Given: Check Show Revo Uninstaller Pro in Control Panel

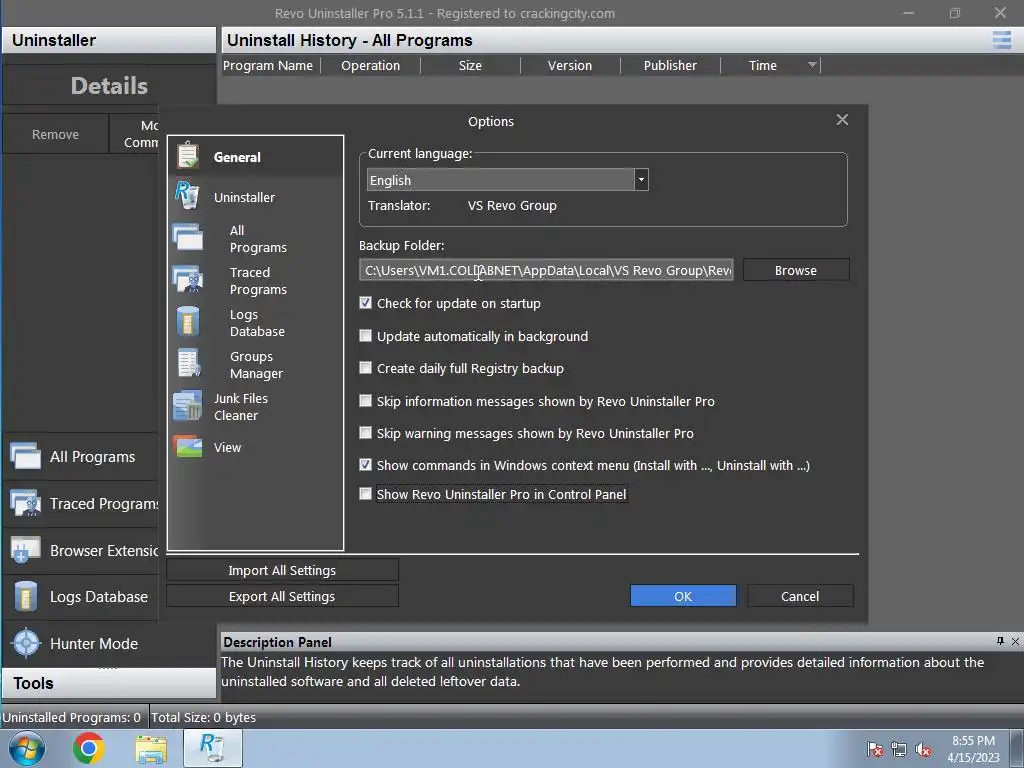Looking at the screenshot, I should [x=366, y=494].
